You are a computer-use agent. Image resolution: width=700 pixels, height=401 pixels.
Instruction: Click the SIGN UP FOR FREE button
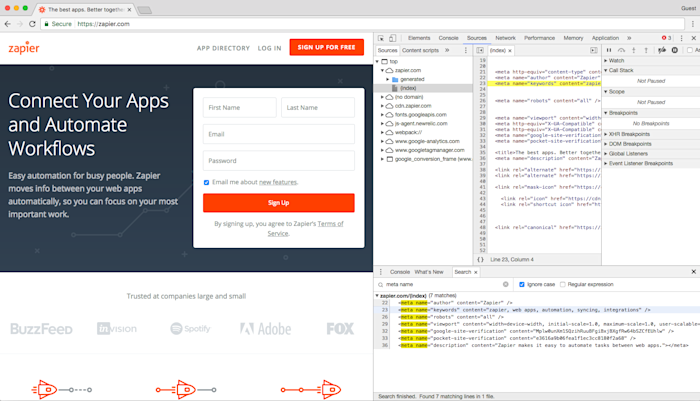pos(326,47)
